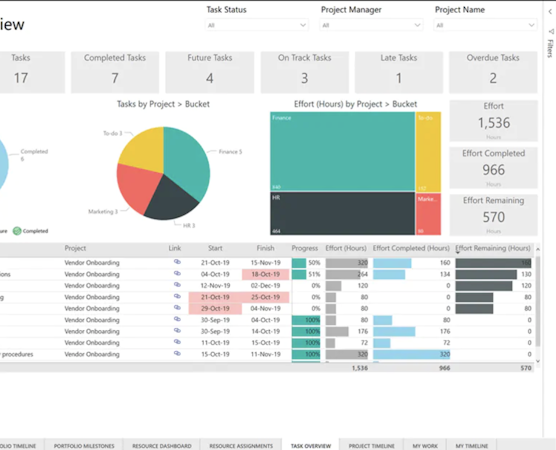
Task: Switch to the Resource Dashboard tab
Action: click(x=162, y=446)
